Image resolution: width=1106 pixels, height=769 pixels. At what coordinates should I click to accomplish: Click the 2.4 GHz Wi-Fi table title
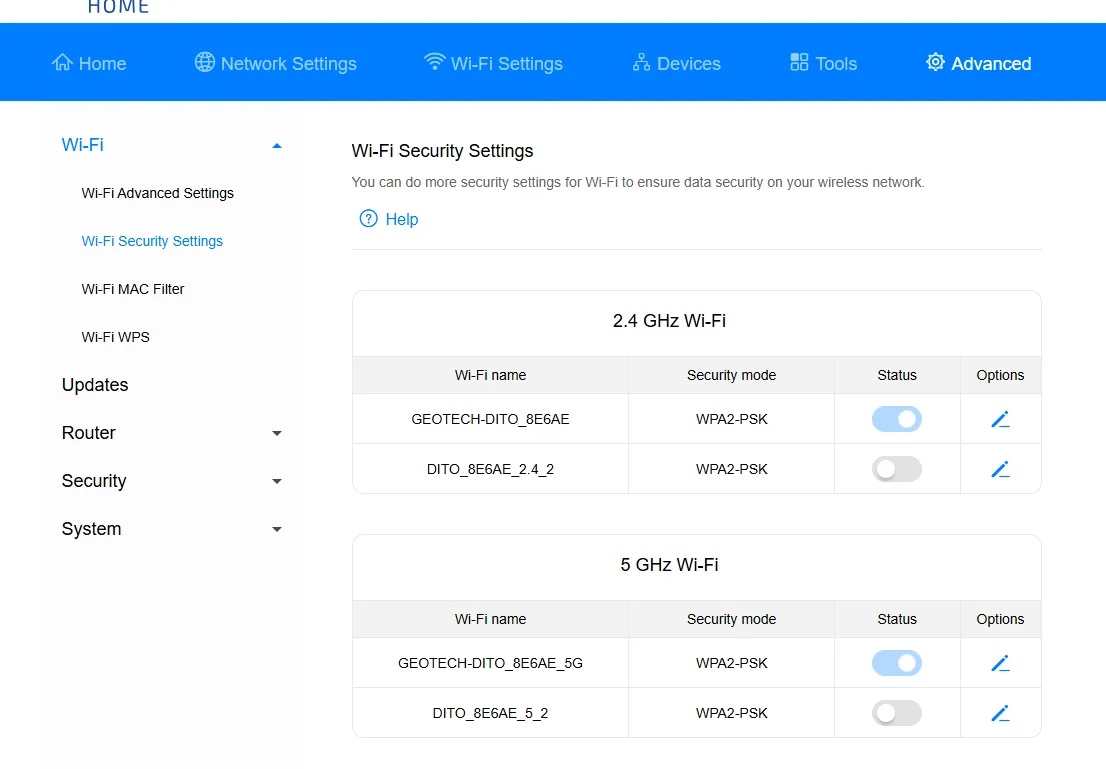pyautogui.click(x=669, y=321)
